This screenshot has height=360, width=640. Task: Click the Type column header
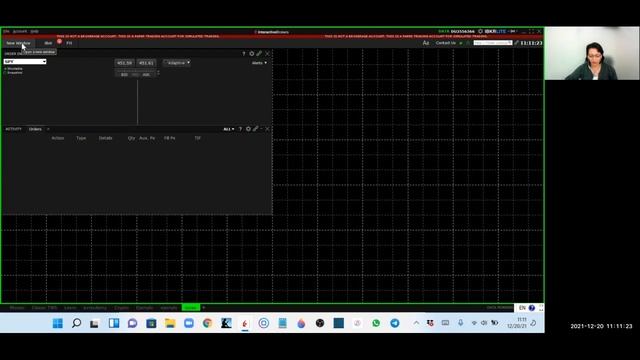point(81,138)
